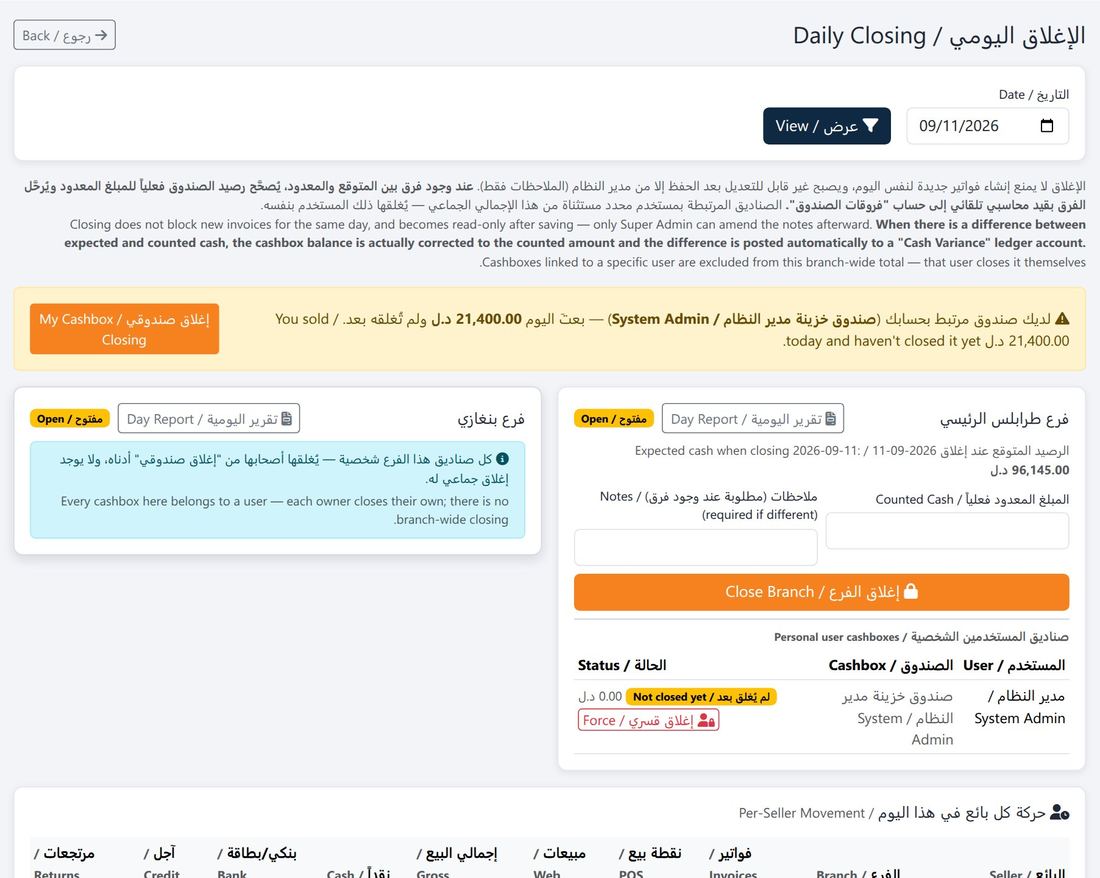Click the expected cash amount 96,145.00
This screenshot has height=878, width=1100.
(x=1030, y=470)
